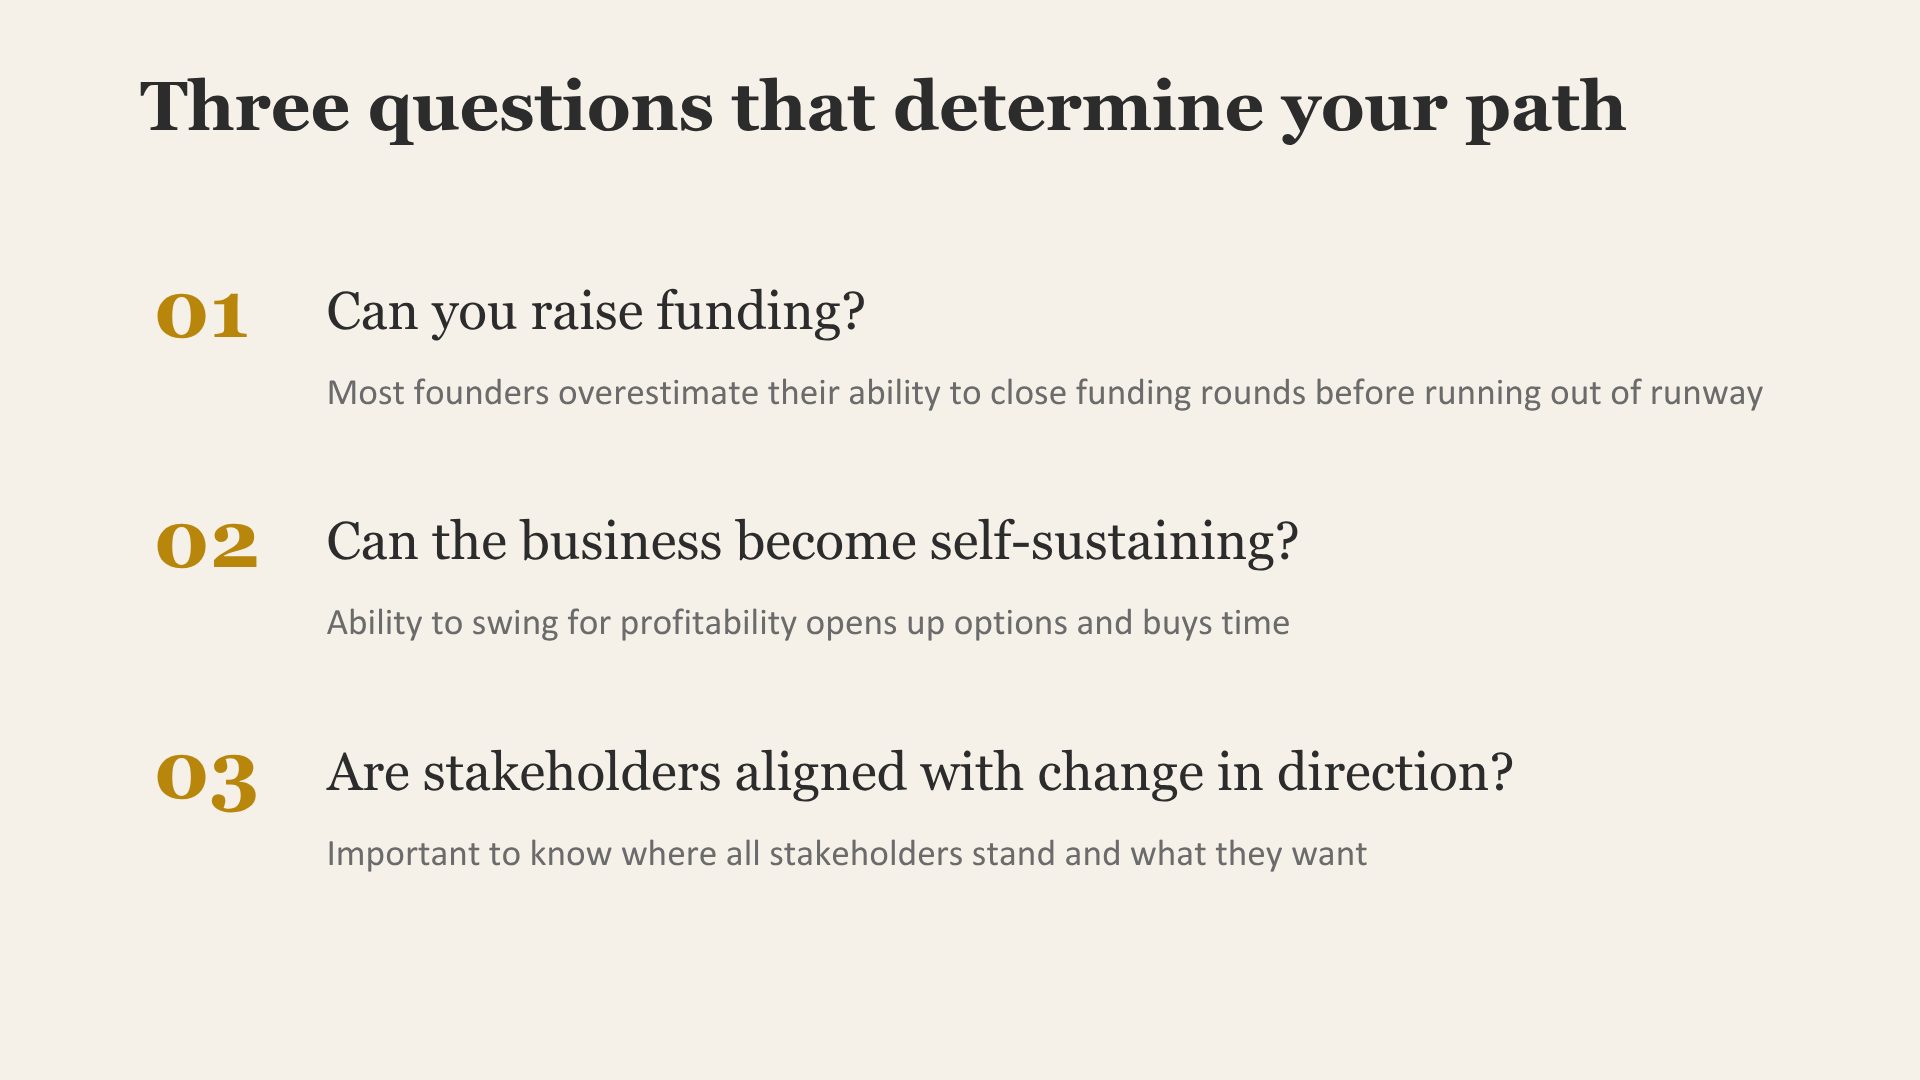This screenshot has width=1920, height=1080.
Task: Select the 'Important to know where all stakeholders stand' line
Action: tap(847, 854)
